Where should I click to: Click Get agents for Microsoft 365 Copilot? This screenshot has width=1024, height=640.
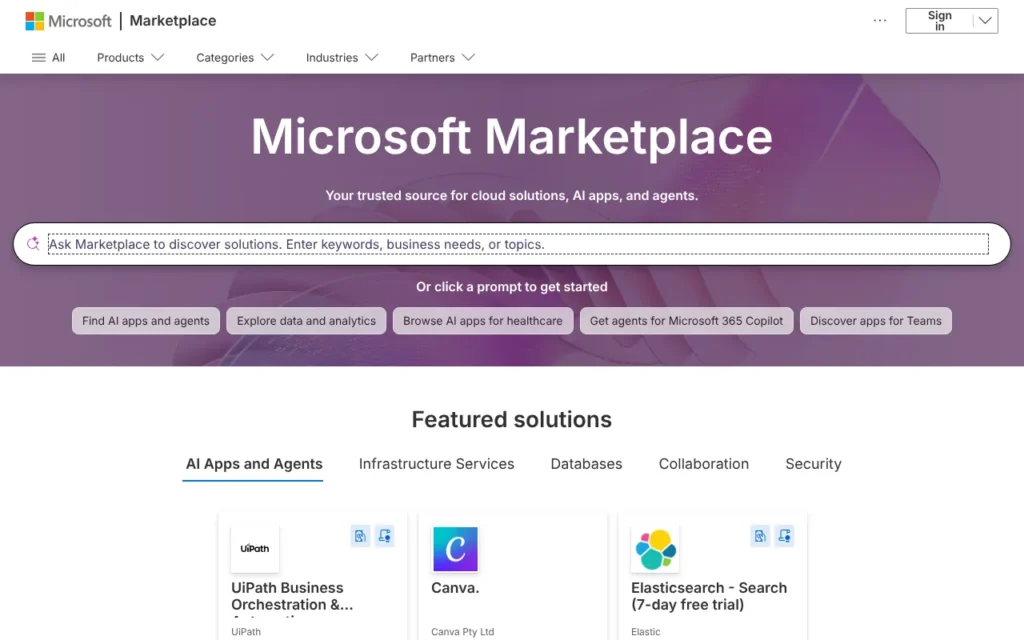(686, 321)
